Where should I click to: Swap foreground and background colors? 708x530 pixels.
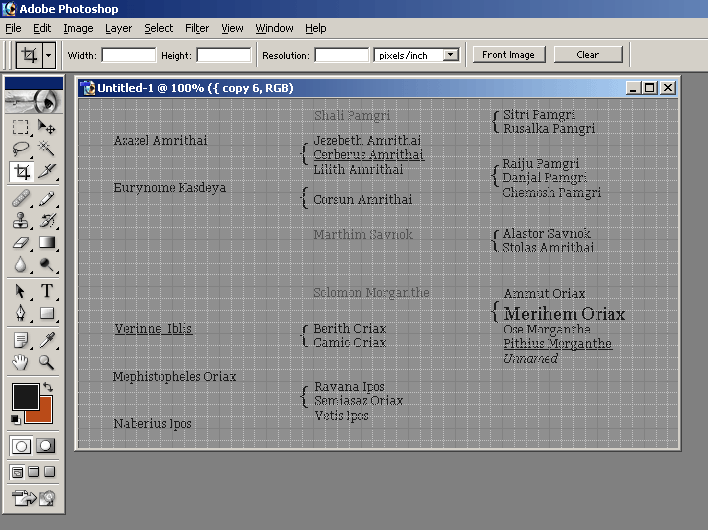tap(47, 387)
